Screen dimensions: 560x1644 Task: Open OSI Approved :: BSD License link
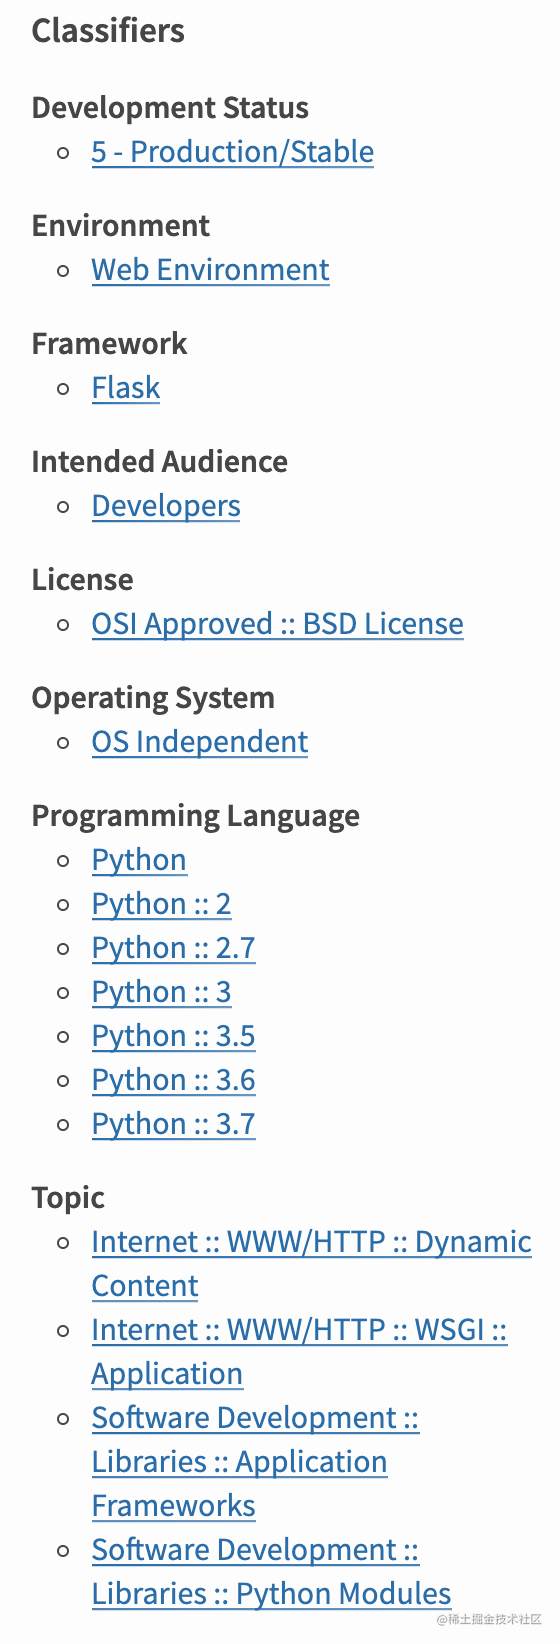(x=278, y=624)
